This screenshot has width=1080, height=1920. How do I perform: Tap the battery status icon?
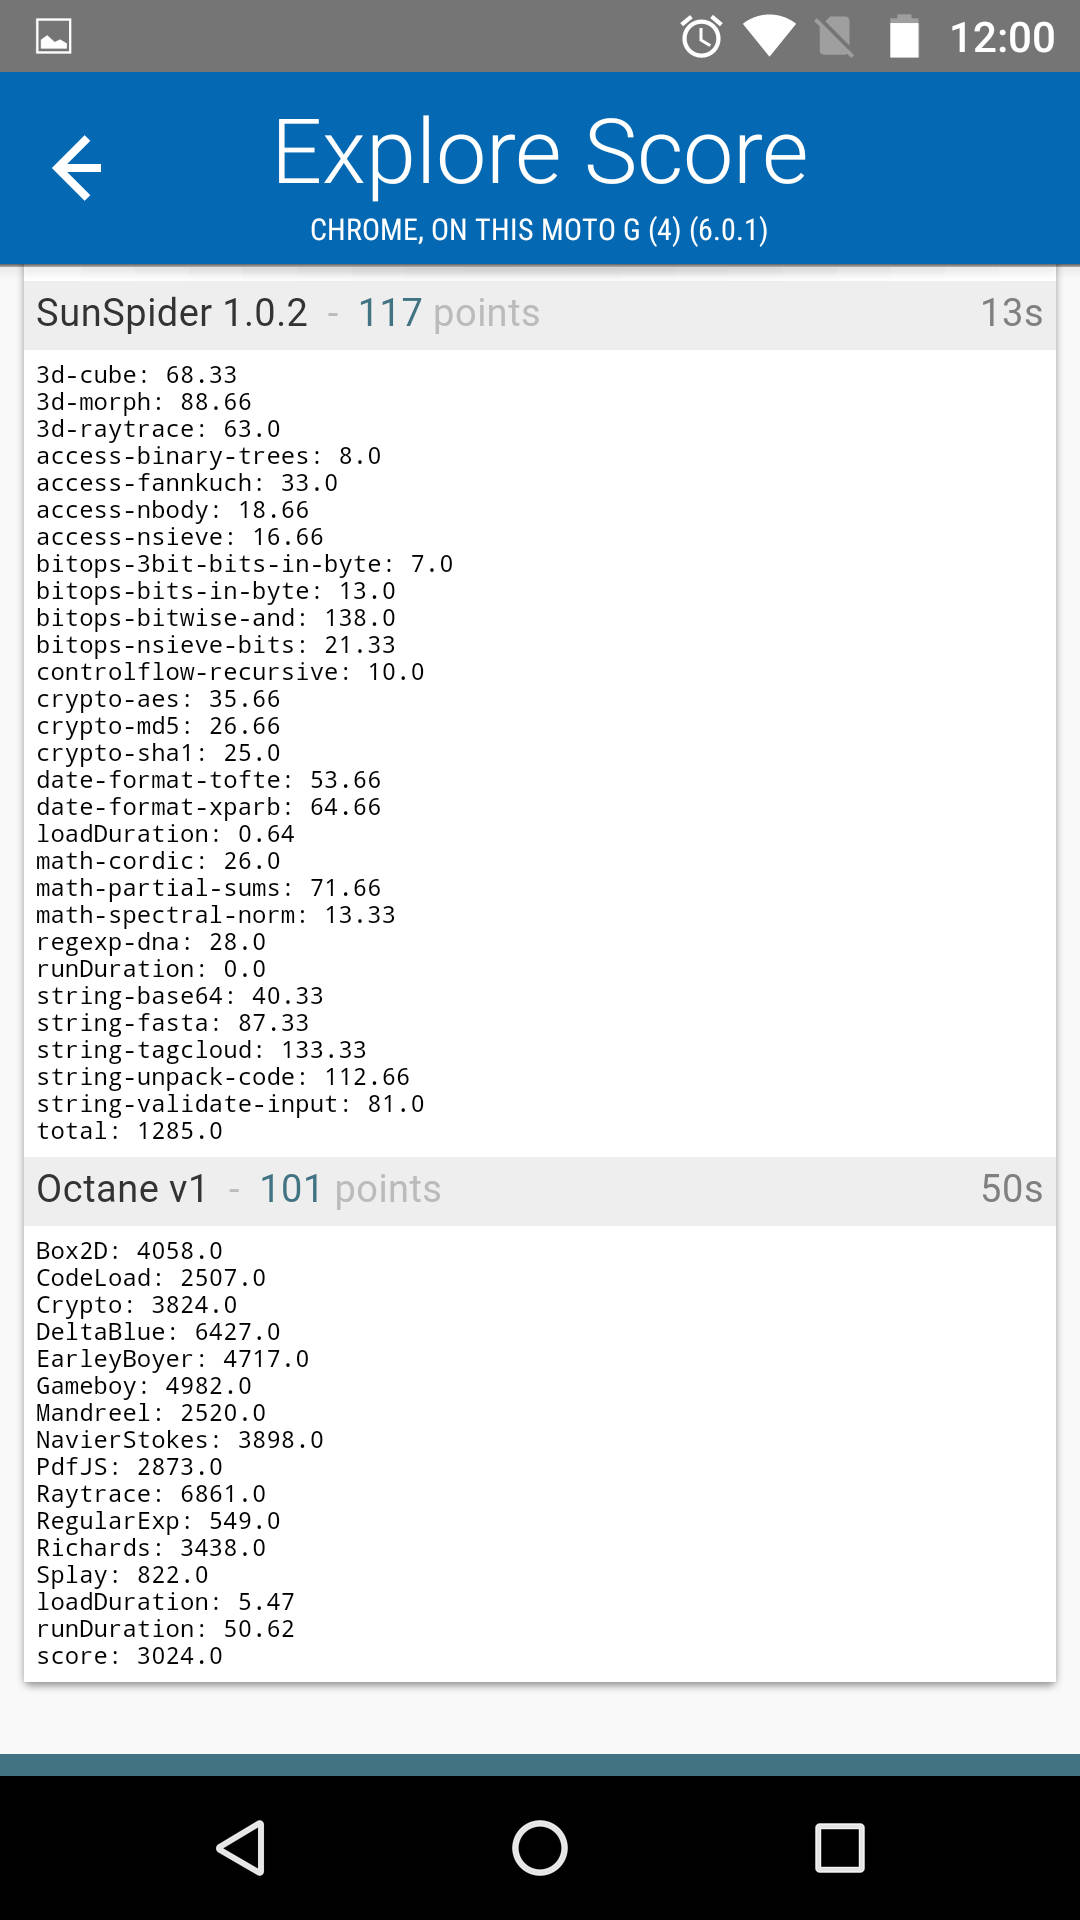tap(904, 36)
